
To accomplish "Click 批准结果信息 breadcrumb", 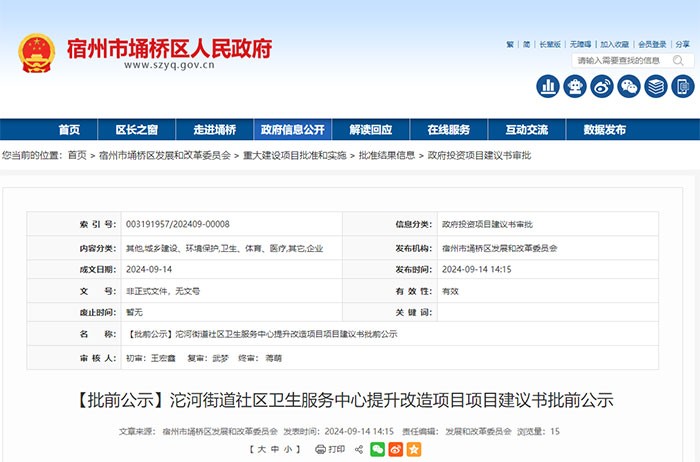I will pos(387,155).
